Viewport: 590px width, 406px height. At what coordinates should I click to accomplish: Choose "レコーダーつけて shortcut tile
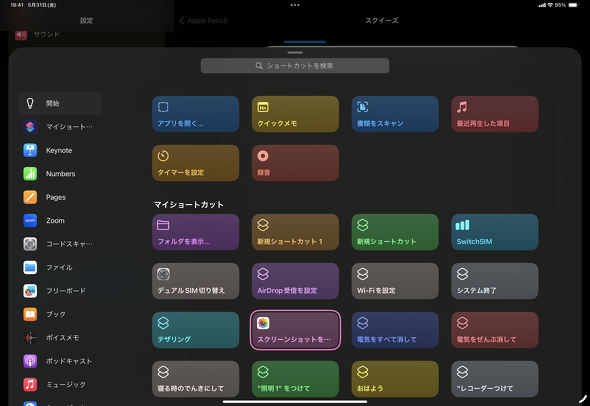(494, 379)
